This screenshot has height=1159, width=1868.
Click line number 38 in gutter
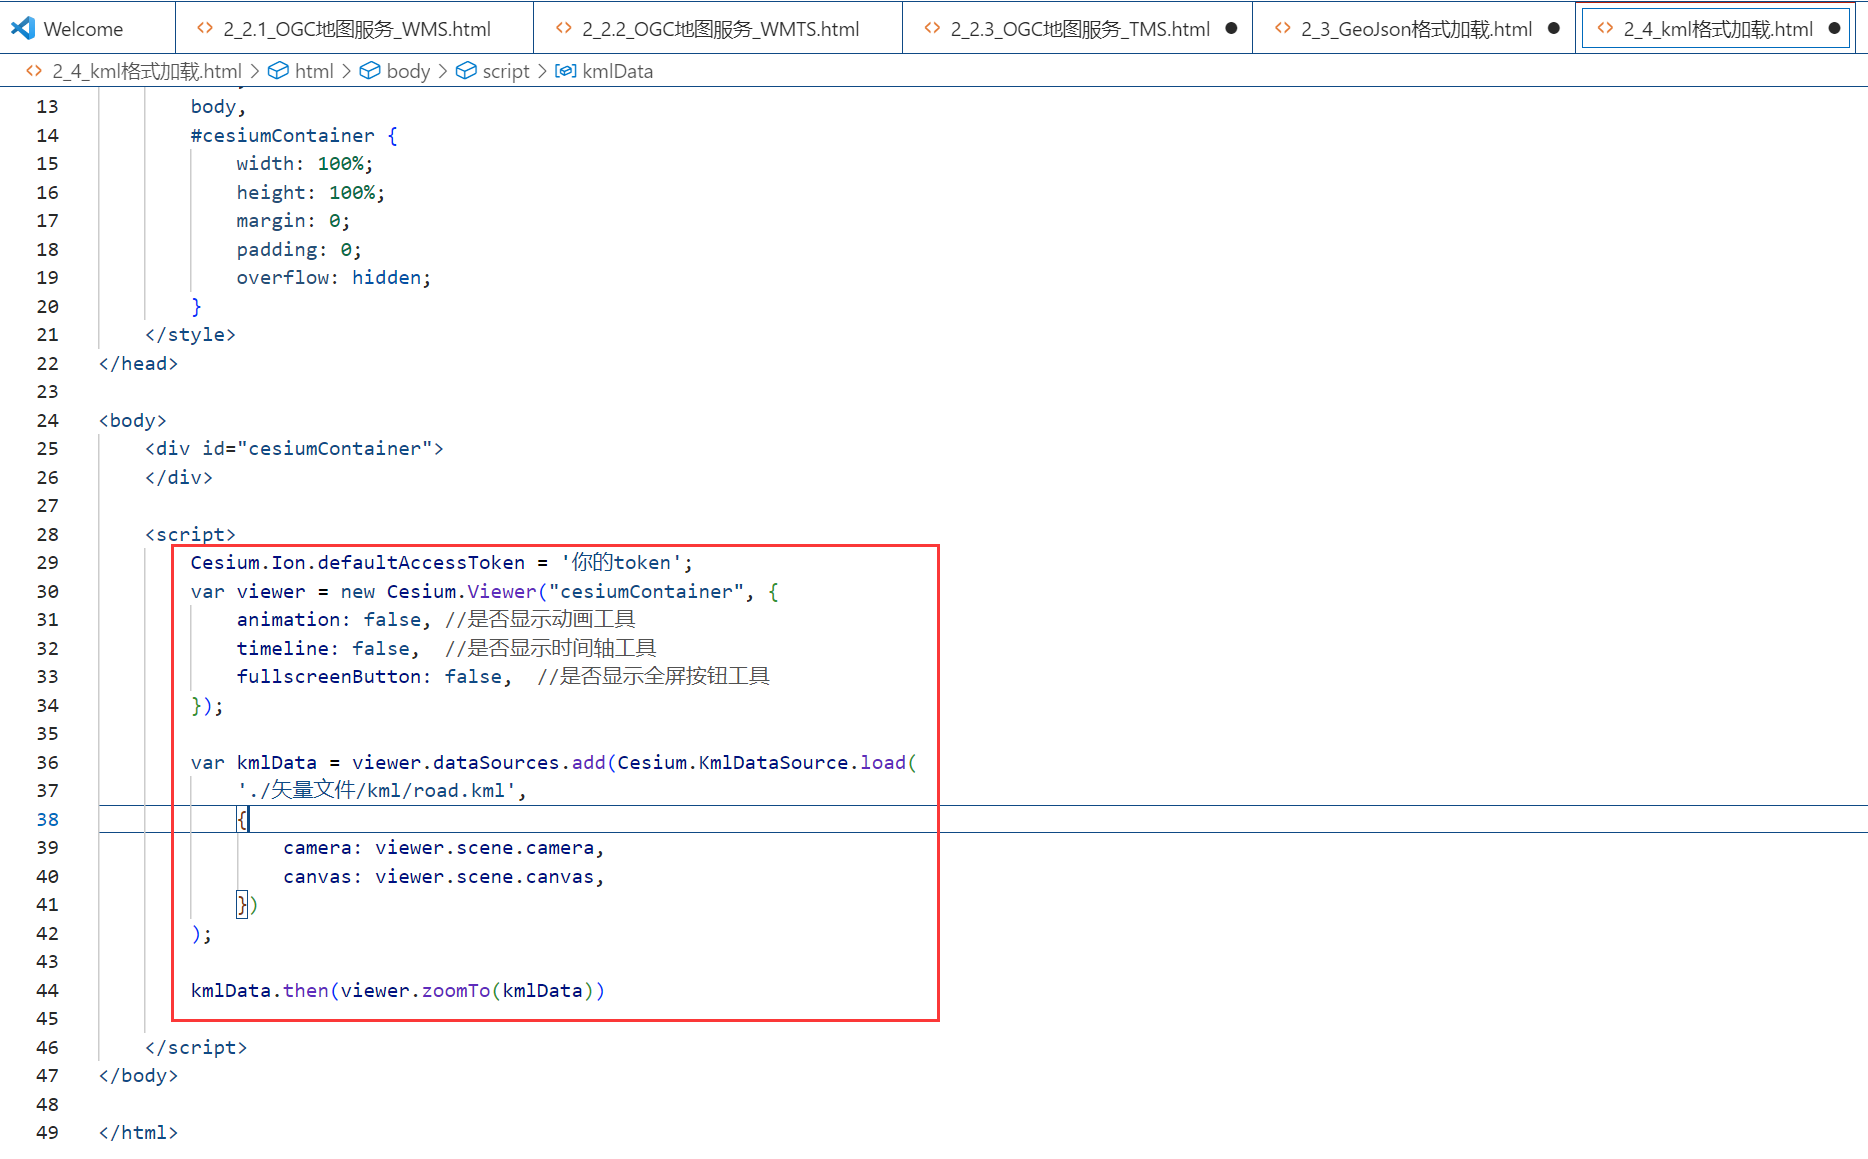47,819
